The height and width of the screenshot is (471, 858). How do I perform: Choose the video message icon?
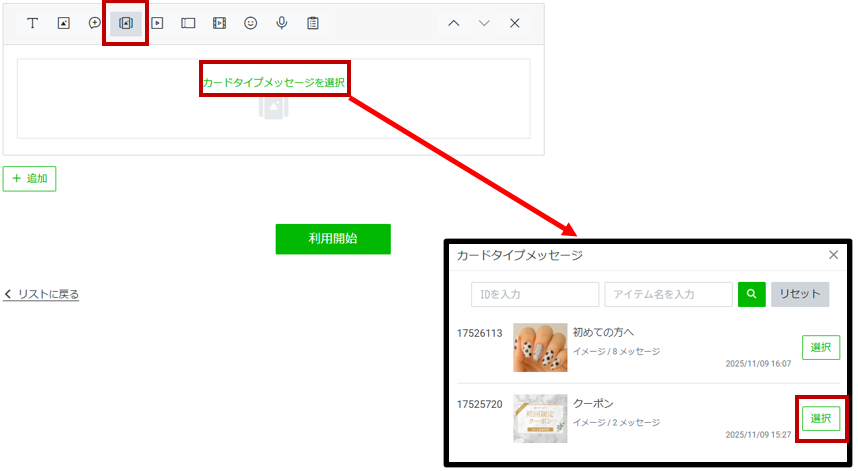[x=157, y=23]
